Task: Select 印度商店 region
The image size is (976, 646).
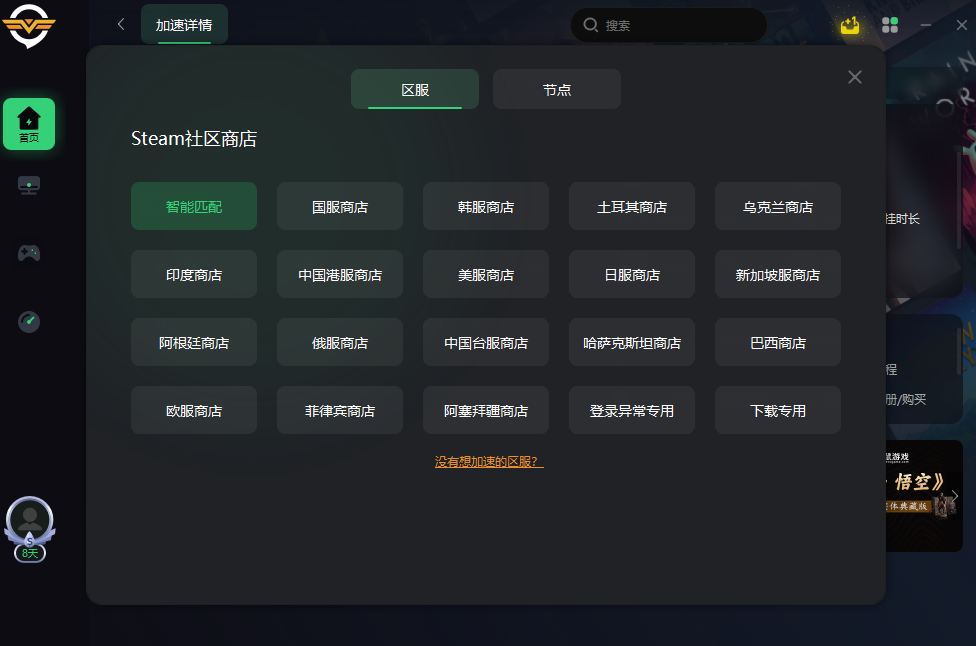Action: (194, 274)
